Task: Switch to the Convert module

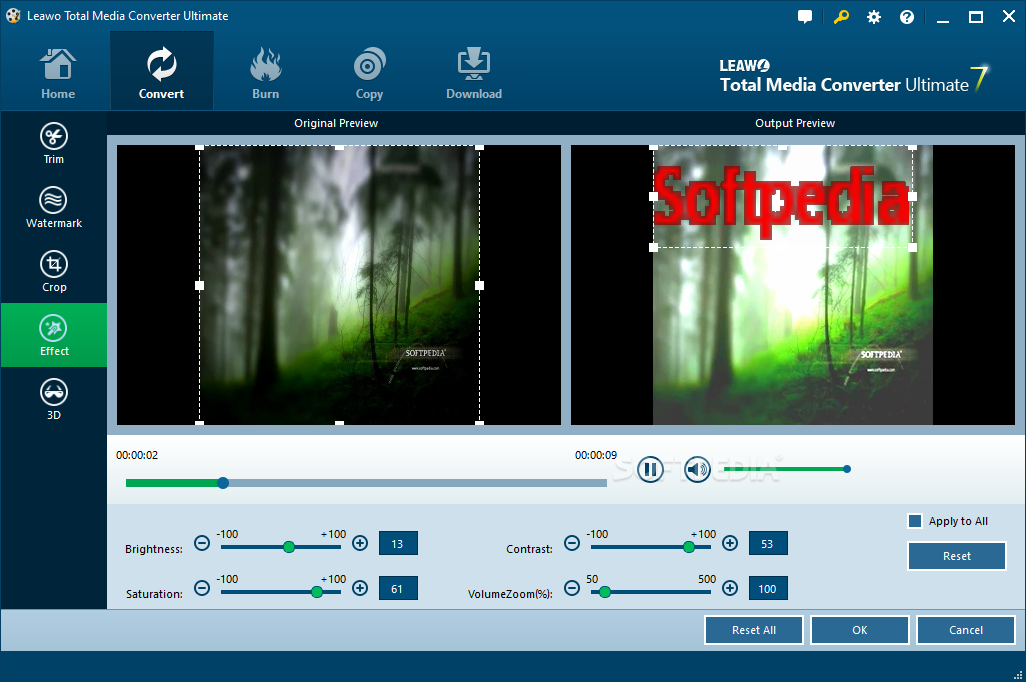Action: tap(162, 71)
